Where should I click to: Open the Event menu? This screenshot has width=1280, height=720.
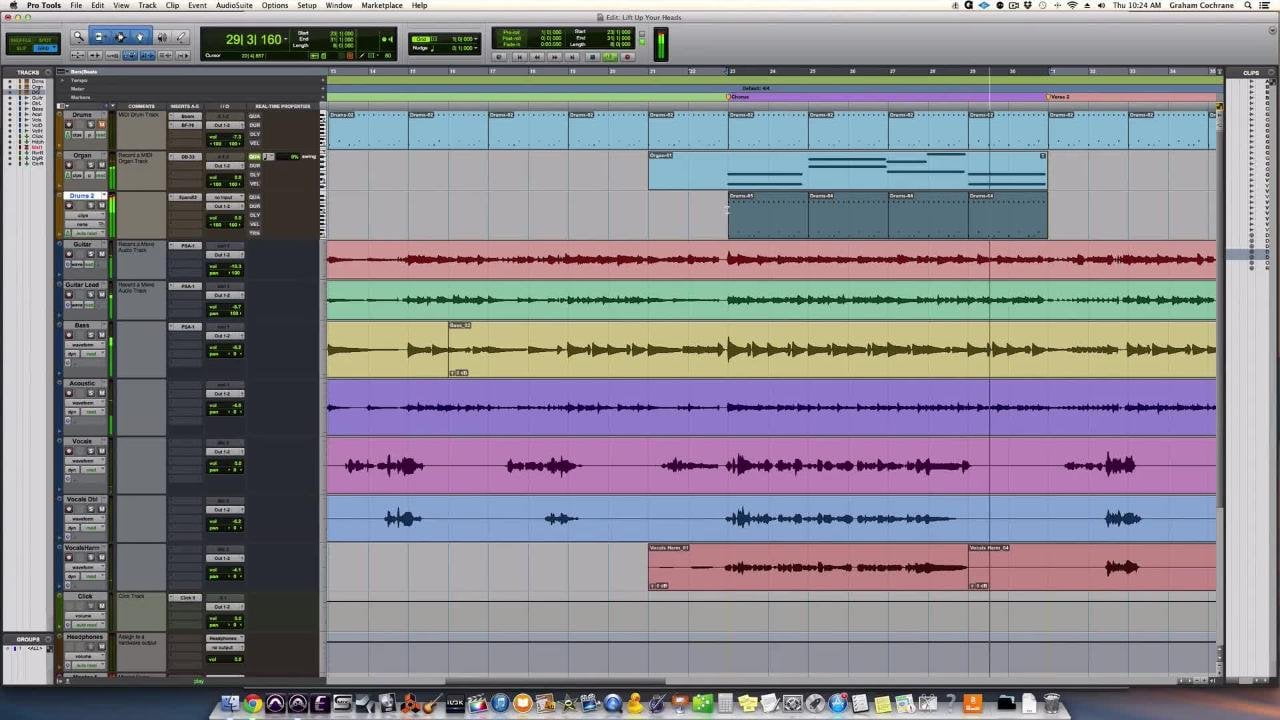click(x=198, y=5)
